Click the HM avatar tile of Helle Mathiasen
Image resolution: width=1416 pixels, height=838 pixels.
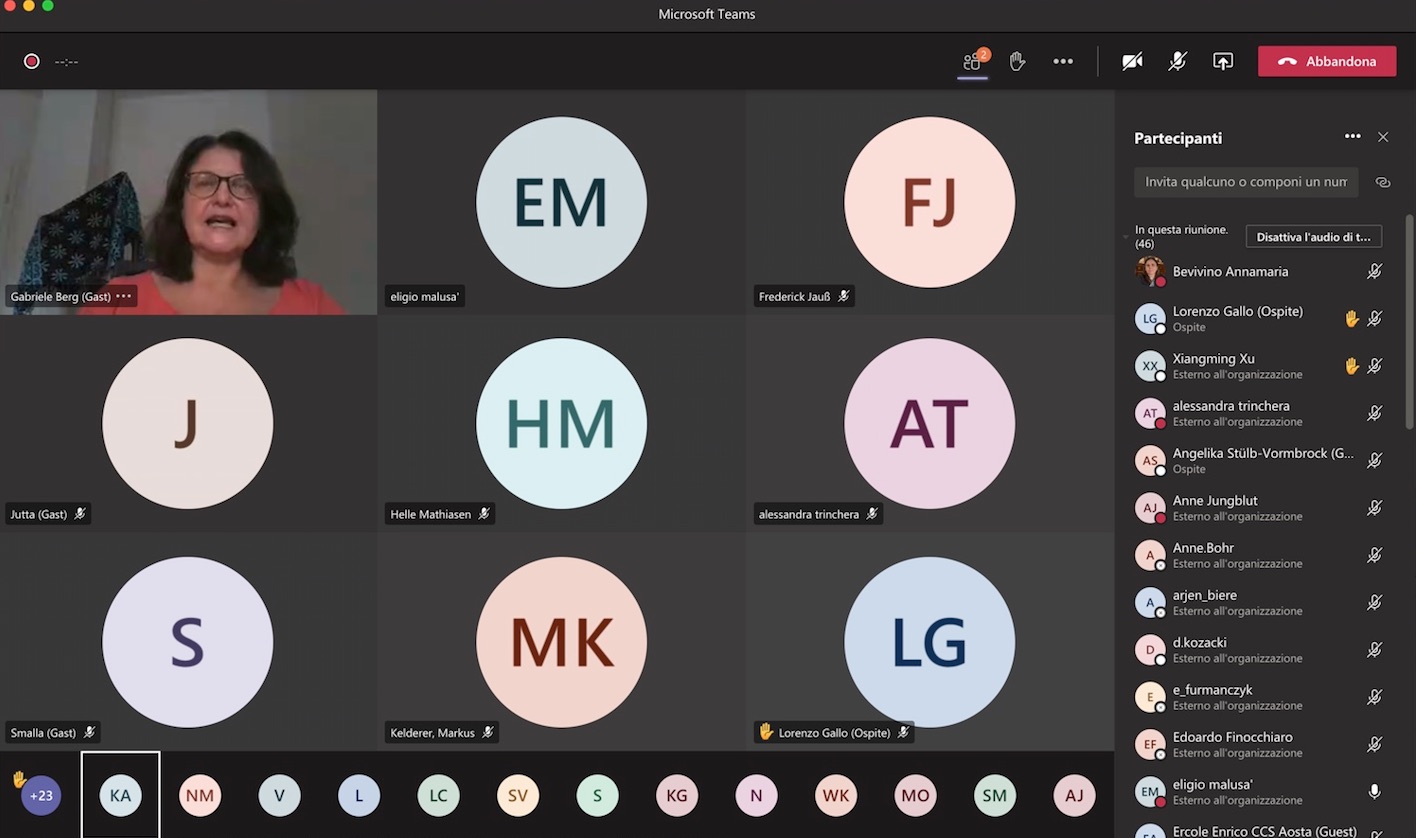561,423
